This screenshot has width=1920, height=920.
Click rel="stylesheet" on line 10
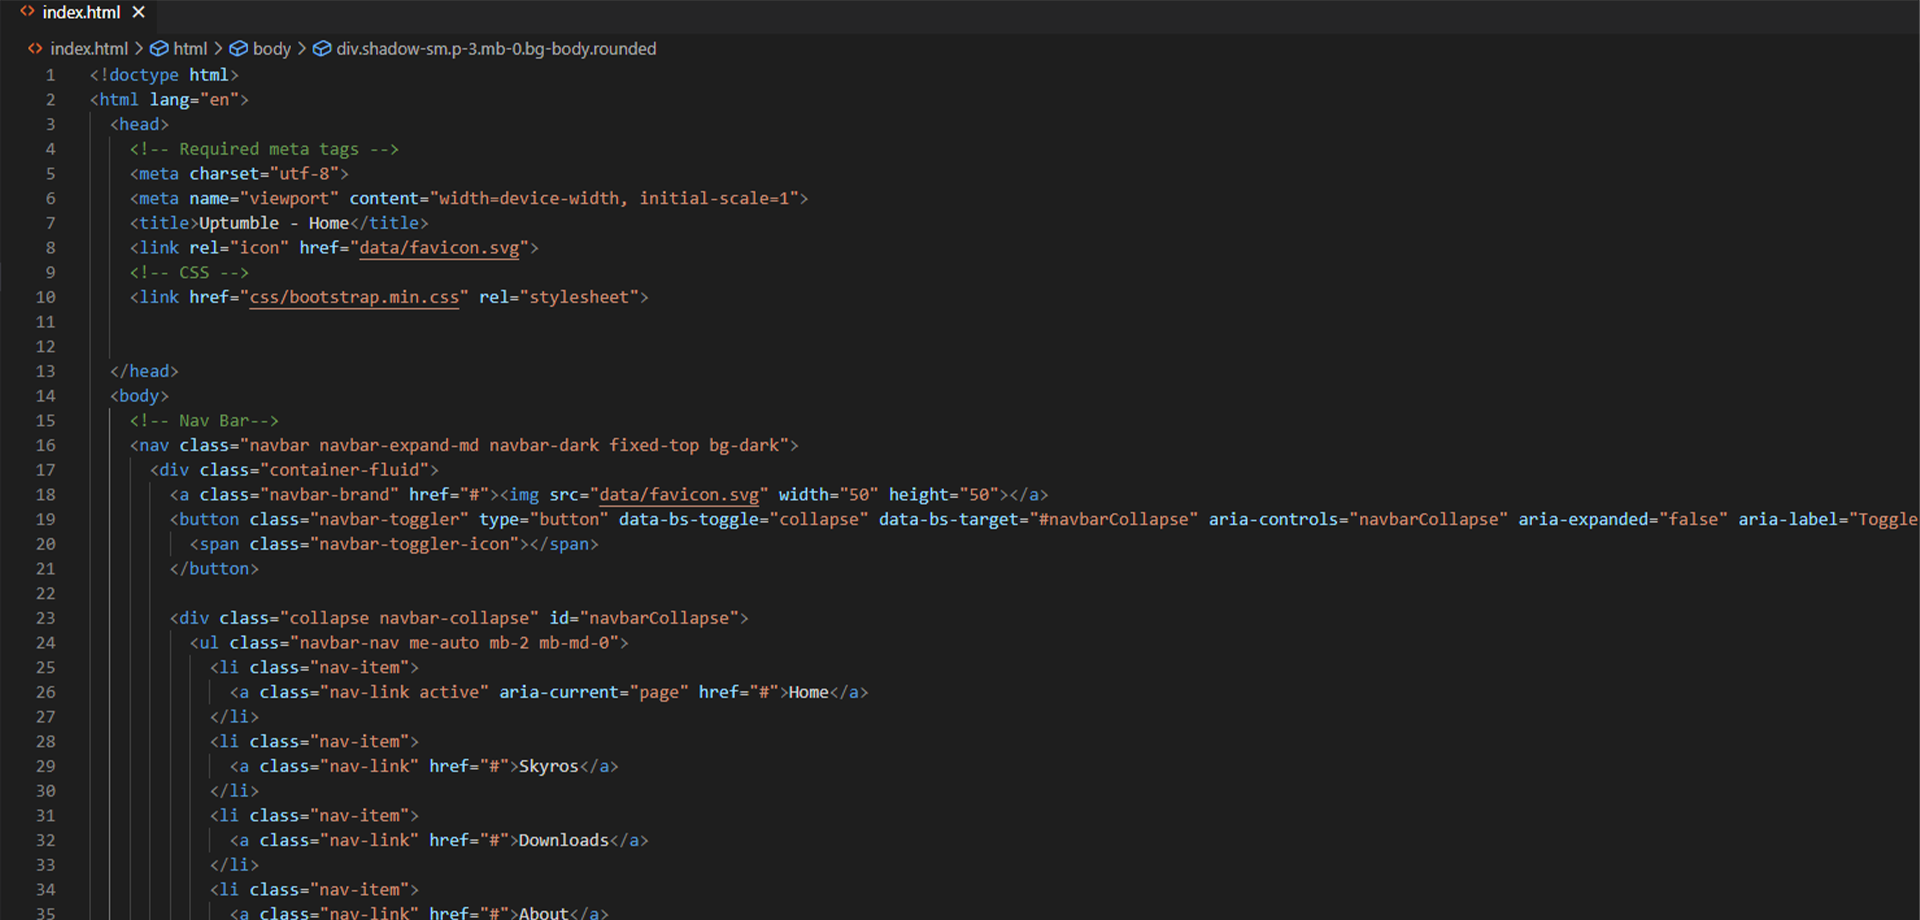point(559,297)
